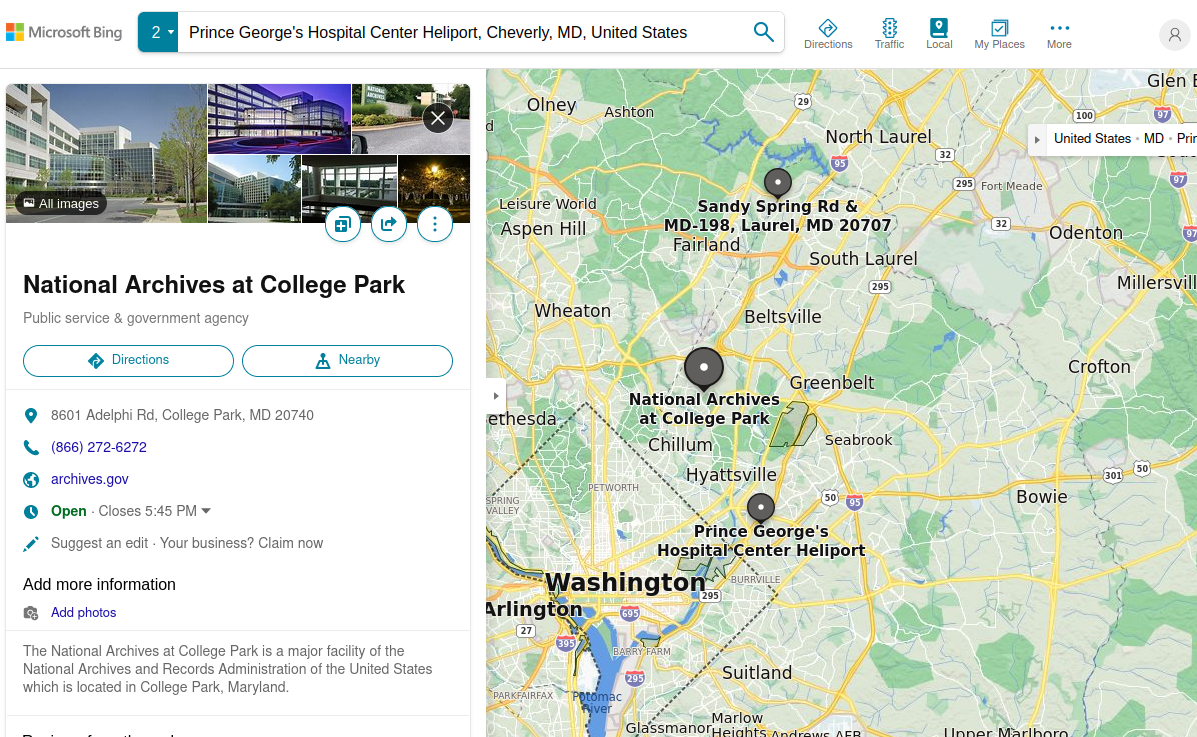Click Prince George's Hospital Heliport pin
Image resolution: width=1197 pixels, height=737 pixels.
tap(760, 507)
